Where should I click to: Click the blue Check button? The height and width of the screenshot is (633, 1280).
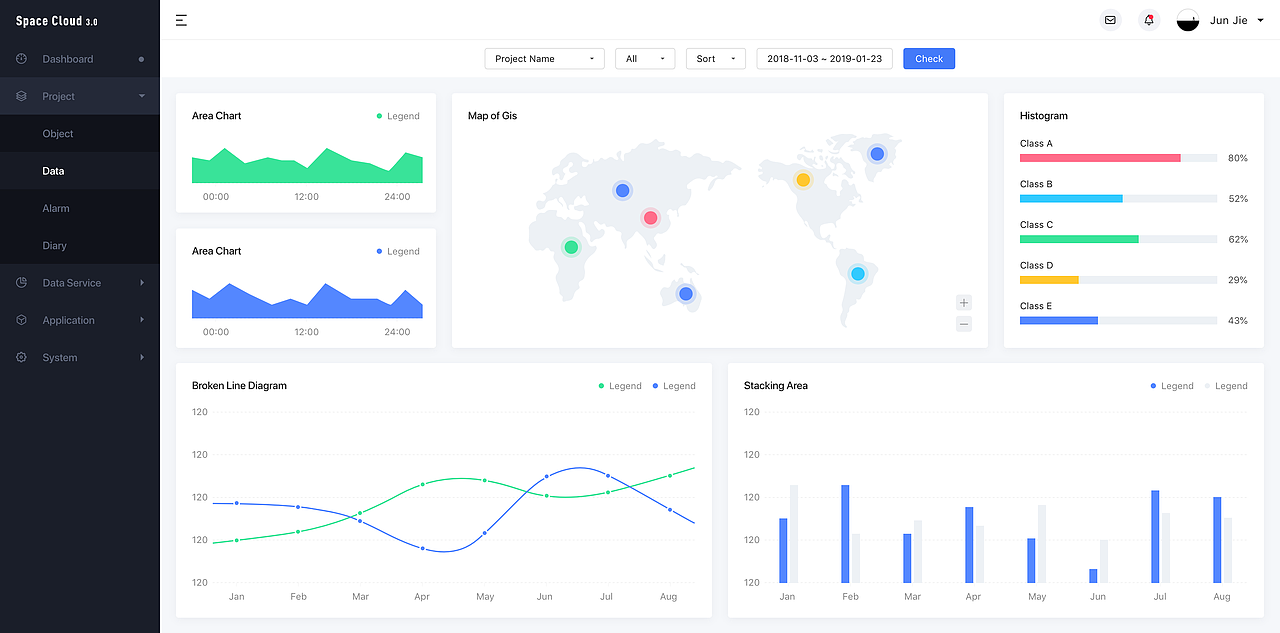pos(929,59)
